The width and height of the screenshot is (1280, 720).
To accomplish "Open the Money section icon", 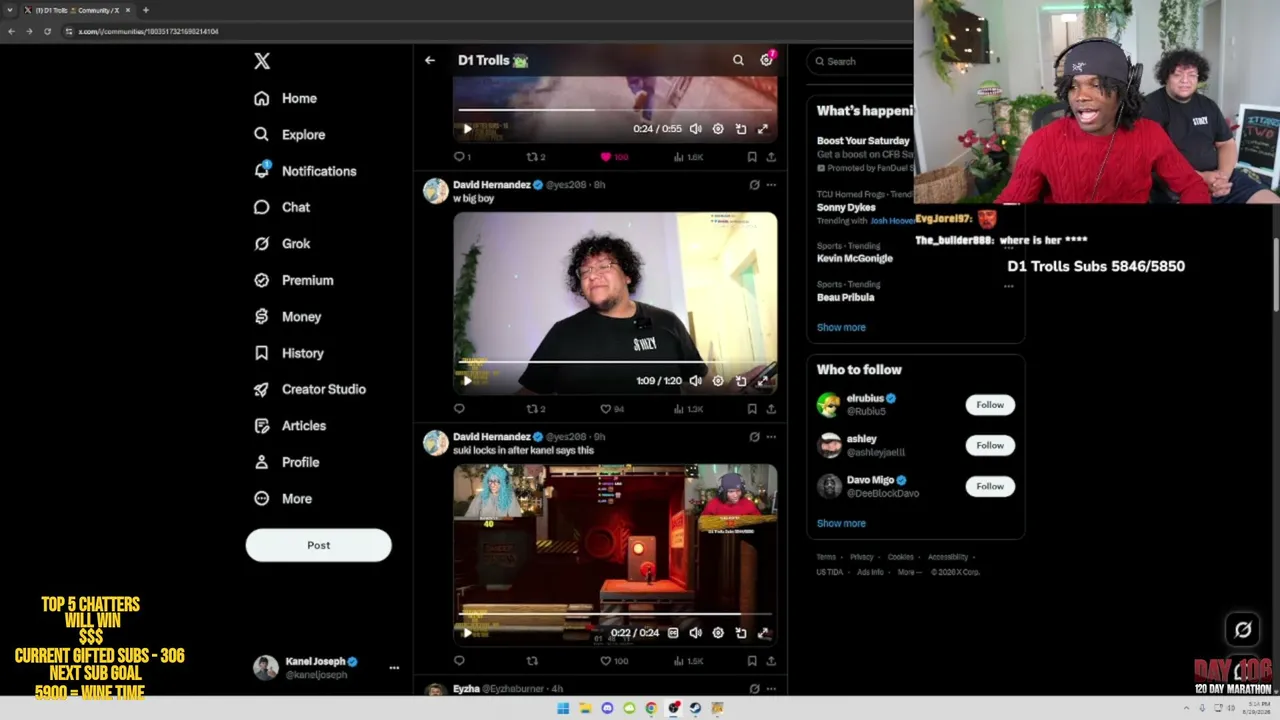I will 262,316.
